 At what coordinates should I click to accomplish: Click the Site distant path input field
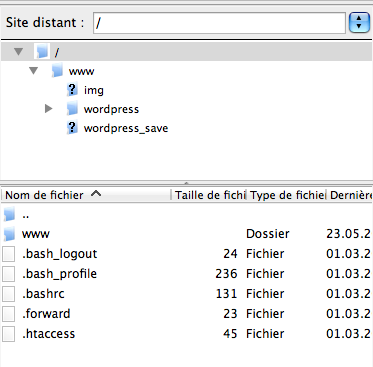pos(219,23)
